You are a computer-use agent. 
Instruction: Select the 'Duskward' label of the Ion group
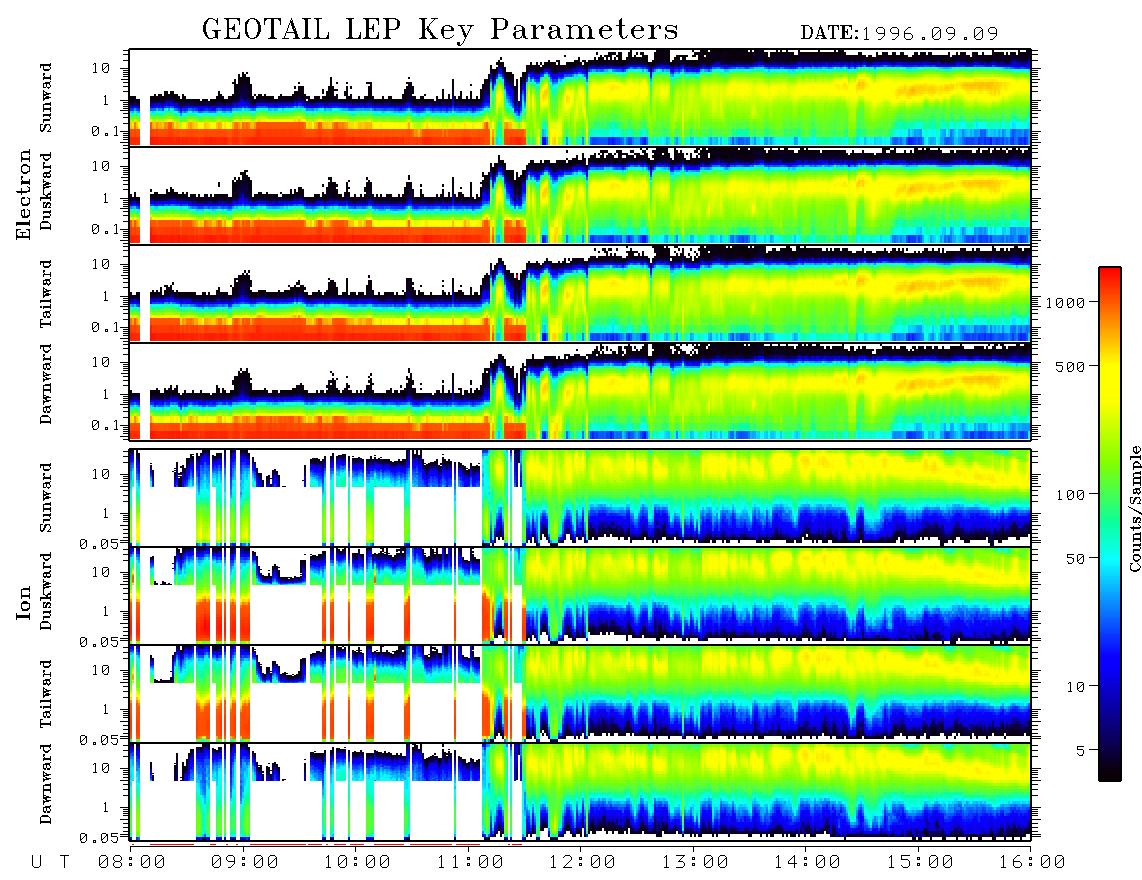(46, 591)
